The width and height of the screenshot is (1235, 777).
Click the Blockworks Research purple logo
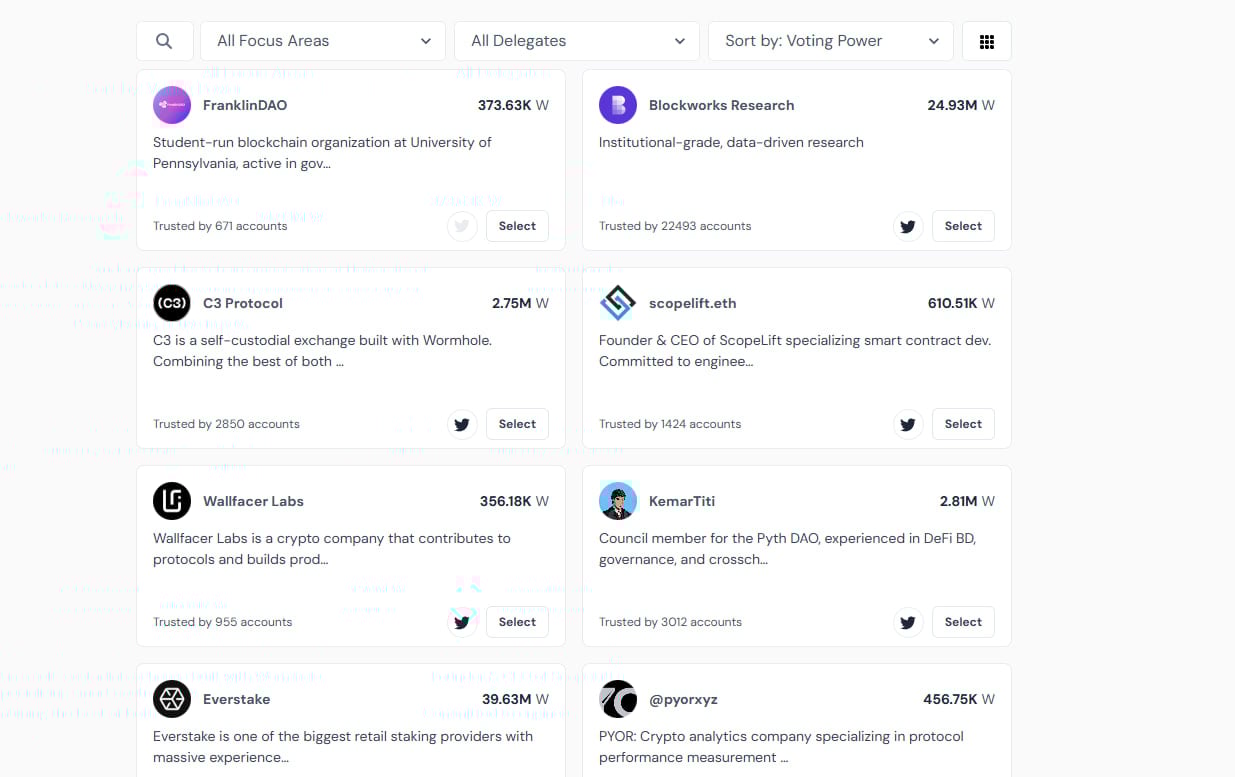(618, 105)
